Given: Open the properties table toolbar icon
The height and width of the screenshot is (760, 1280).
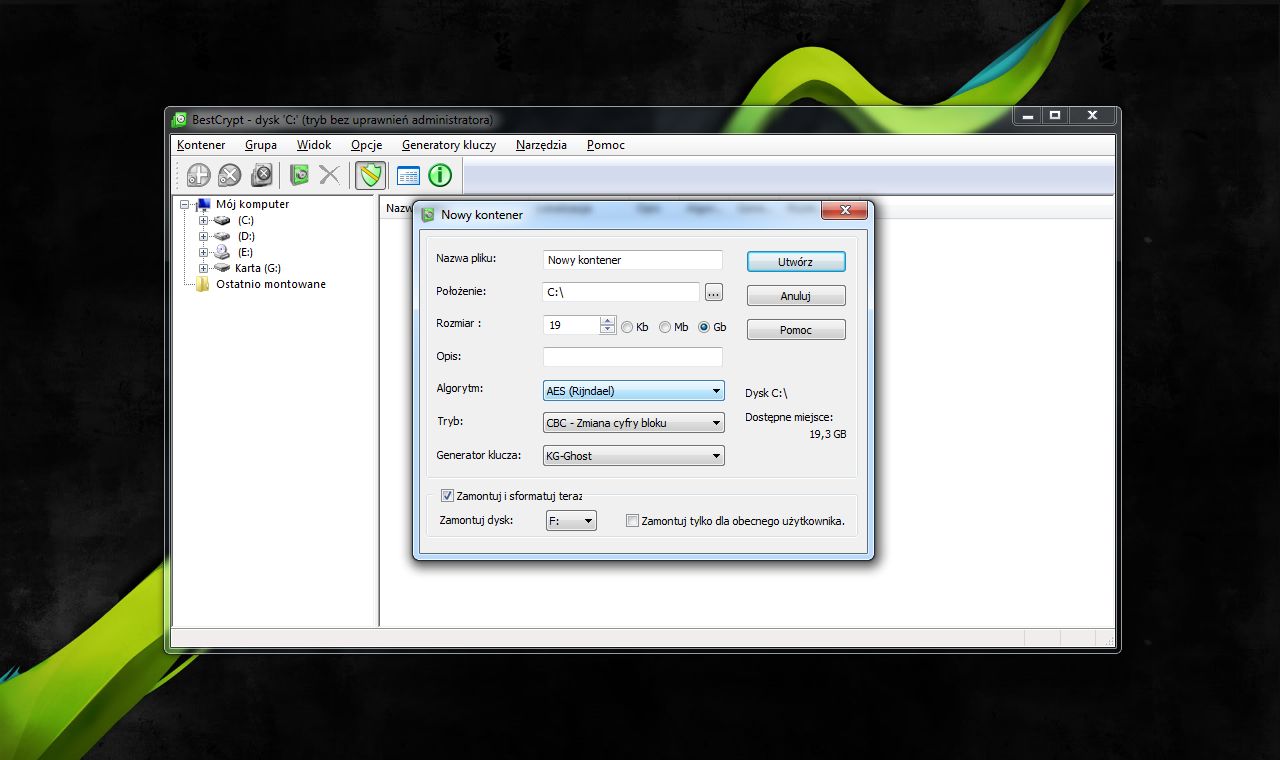Looking at the screenshot, I should pos(407,174).
